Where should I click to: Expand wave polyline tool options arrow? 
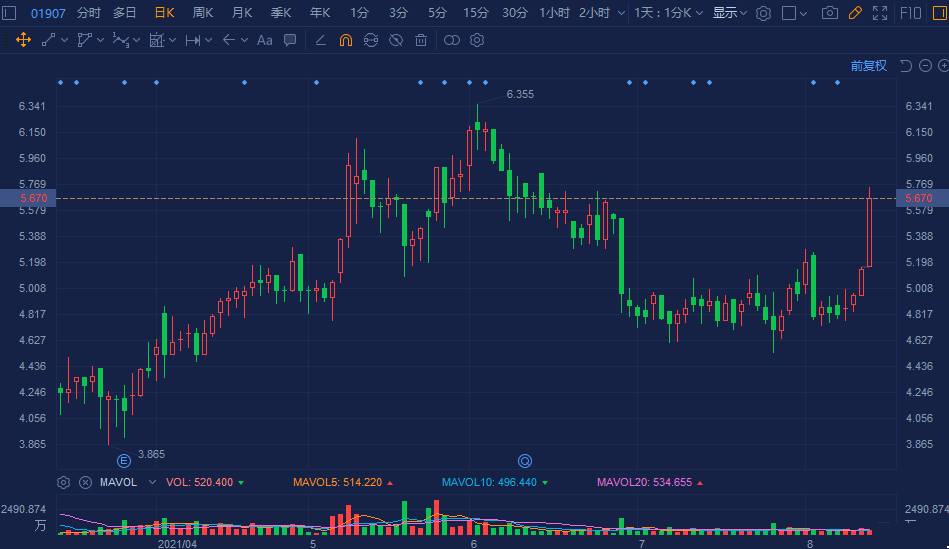pyautogui.click(x=136, y=40)
